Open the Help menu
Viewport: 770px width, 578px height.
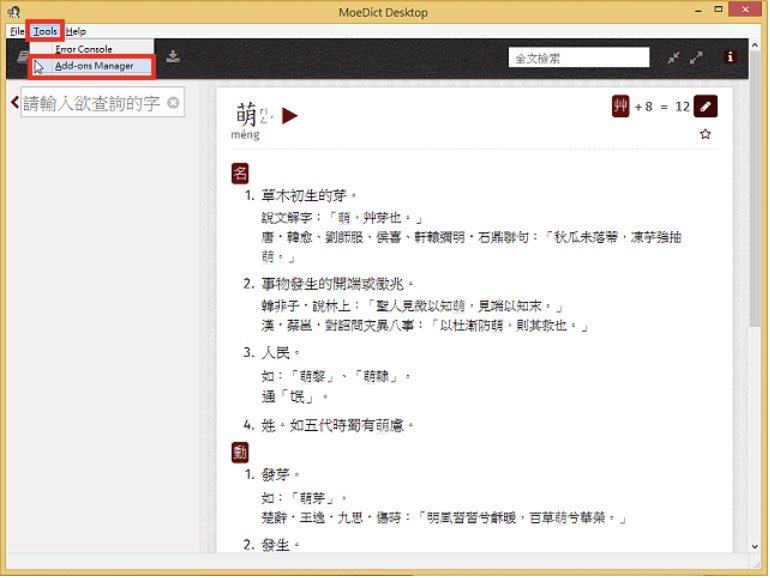coord(76,31)
